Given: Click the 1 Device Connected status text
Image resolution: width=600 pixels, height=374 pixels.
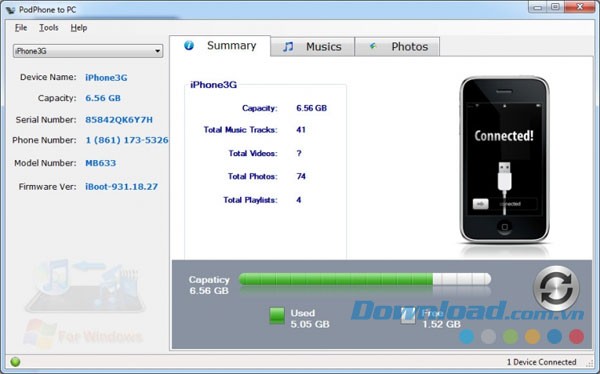Looking at the screenshot, I should click(541, 362).
